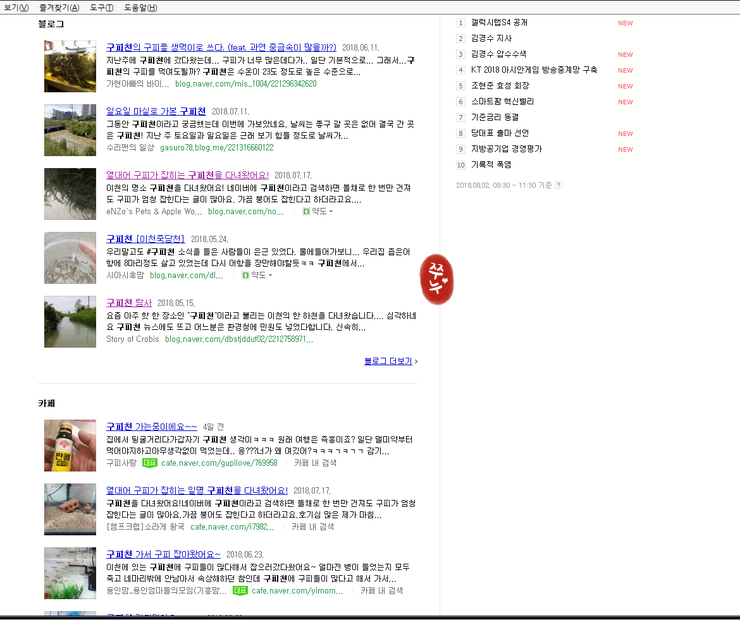Select trending keyword '김경수 지사'
This screenshot has height=620, width=740.
pos(491,38)
